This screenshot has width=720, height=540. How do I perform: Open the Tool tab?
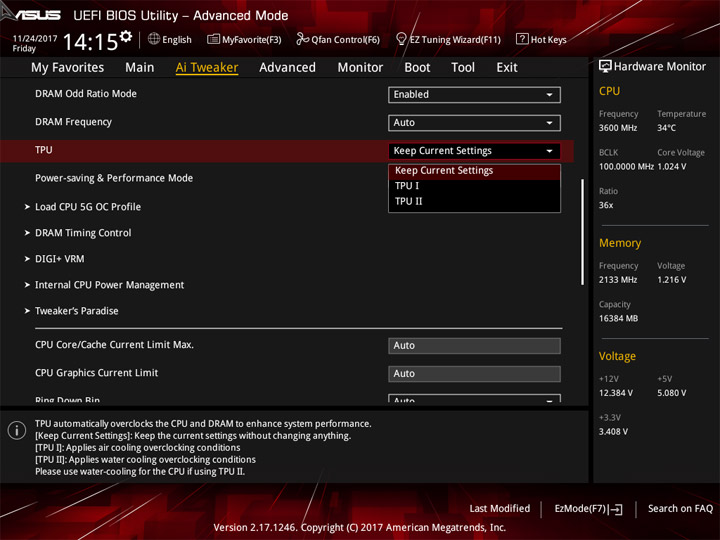pos(463,68)
